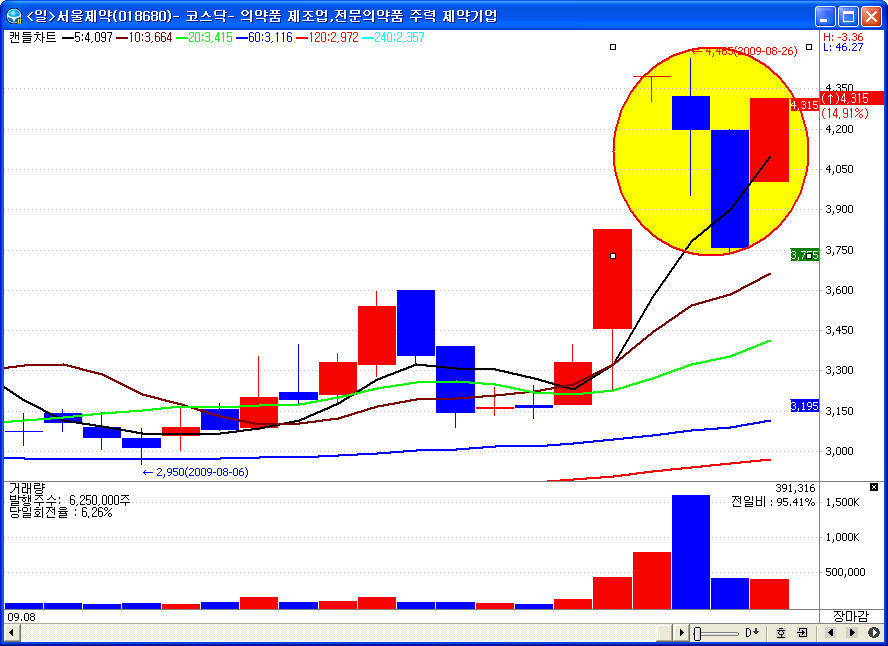Click the boxed arrow import icon in bottom toolbar
Screen dimensions: 888x646
click(802, 632)
